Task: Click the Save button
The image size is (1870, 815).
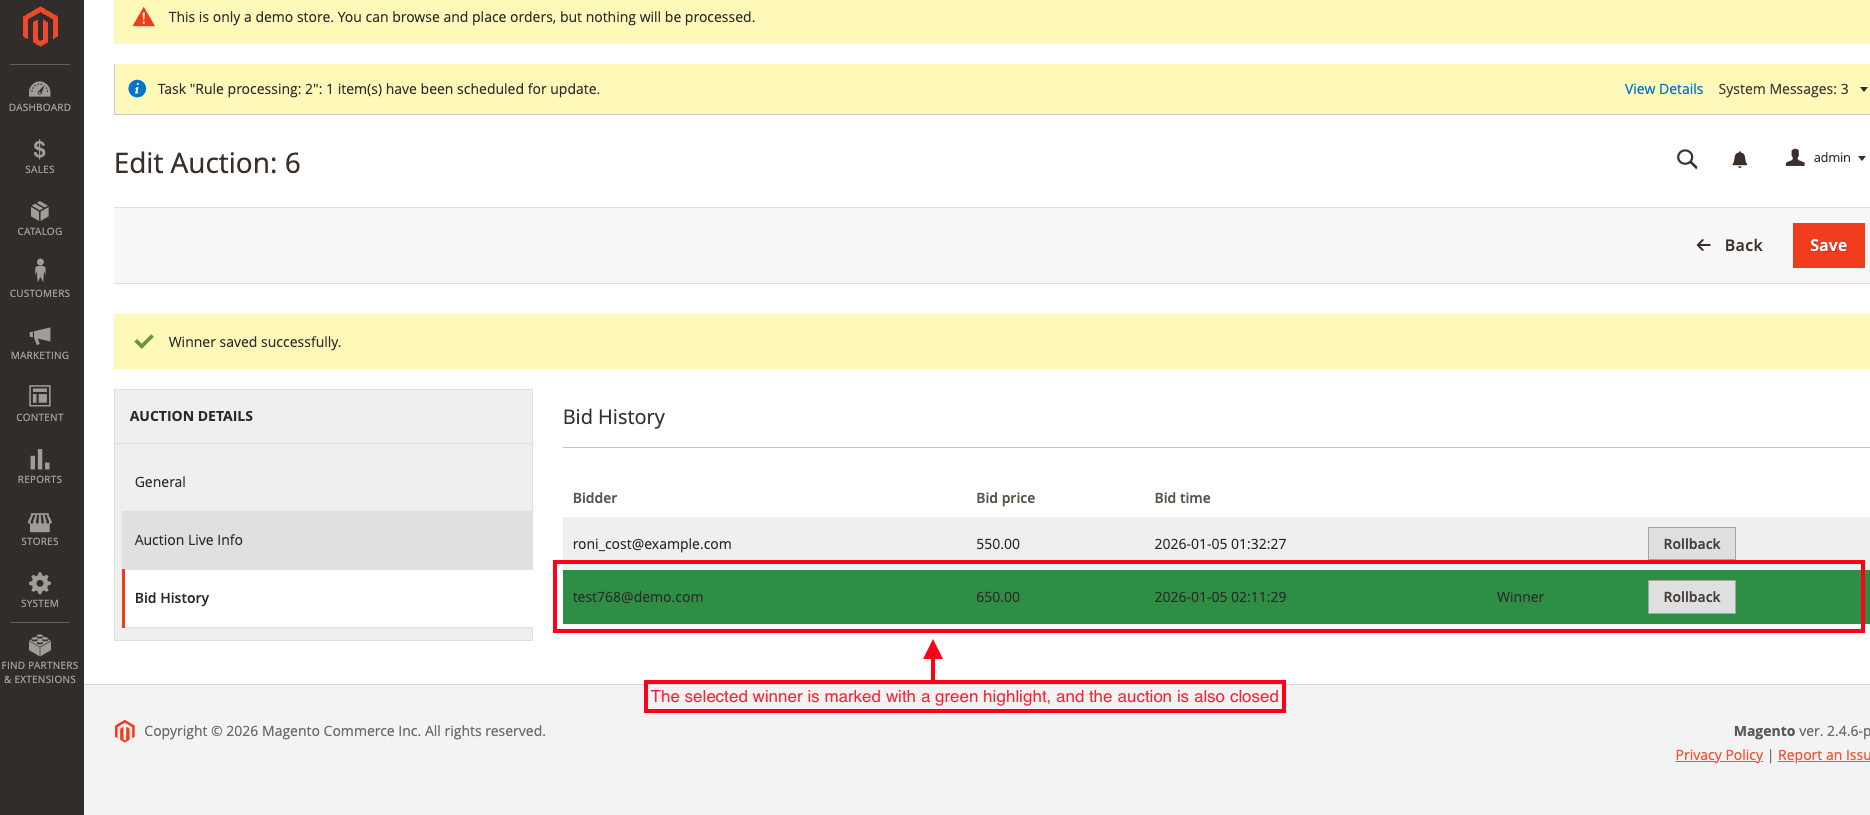Action: (1828, 245)
